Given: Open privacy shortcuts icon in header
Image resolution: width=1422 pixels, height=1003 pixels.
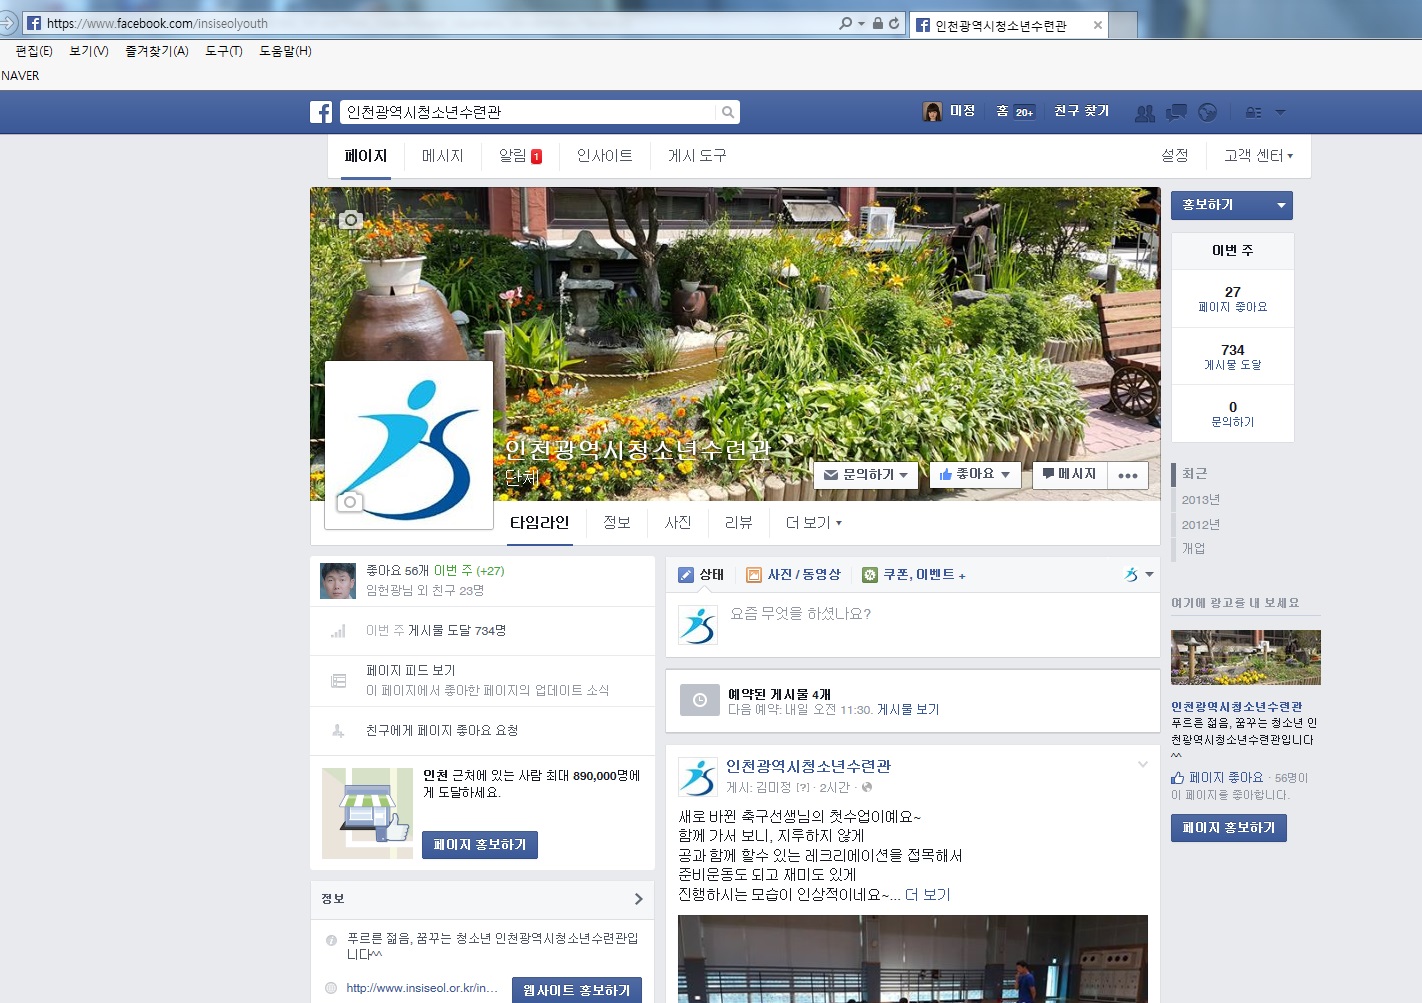Looking at the screenshot, I should click(1253, 112).
